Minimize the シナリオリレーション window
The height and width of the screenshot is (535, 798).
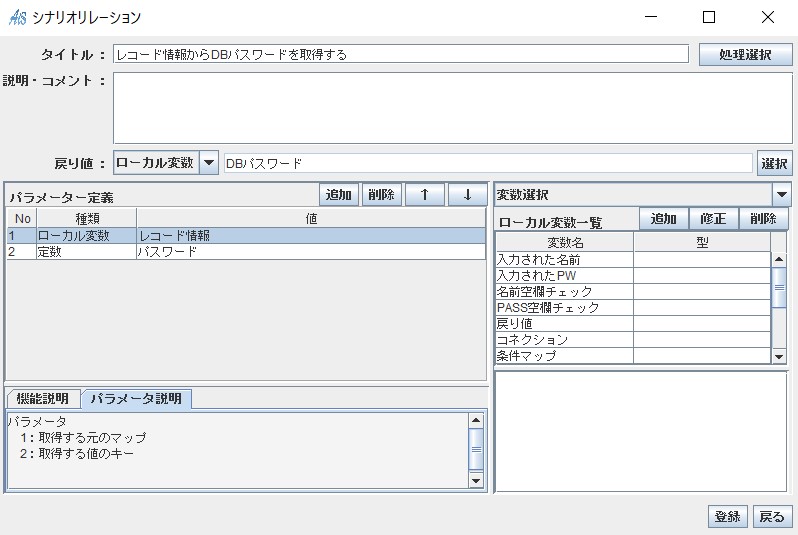651,17
